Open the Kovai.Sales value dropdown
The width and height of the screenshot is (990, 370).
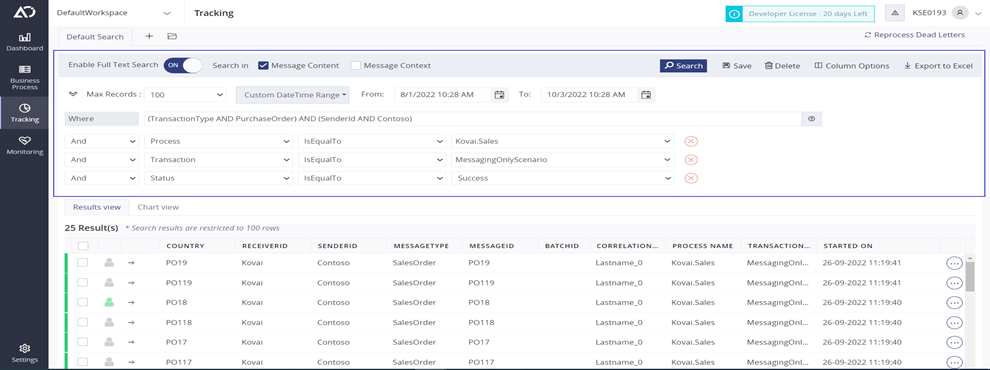pos(562,142)
